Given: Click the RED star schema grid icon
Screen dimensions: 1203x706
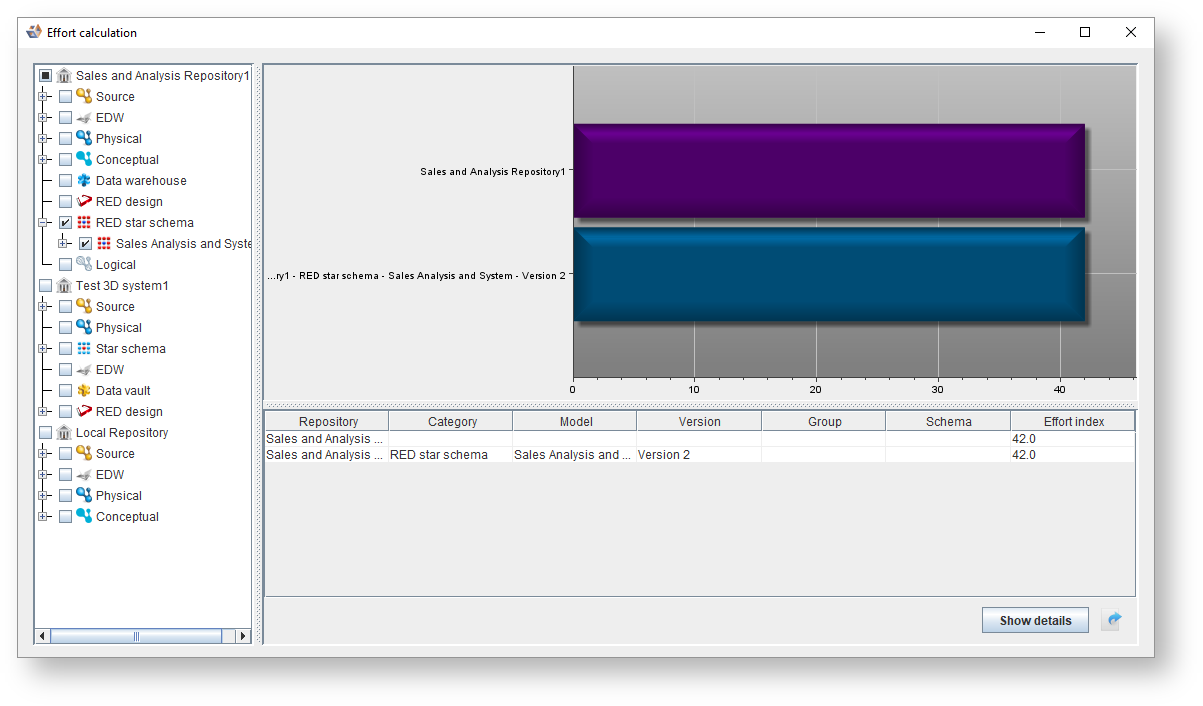Looking at the screenshot, I should [84, 223].
